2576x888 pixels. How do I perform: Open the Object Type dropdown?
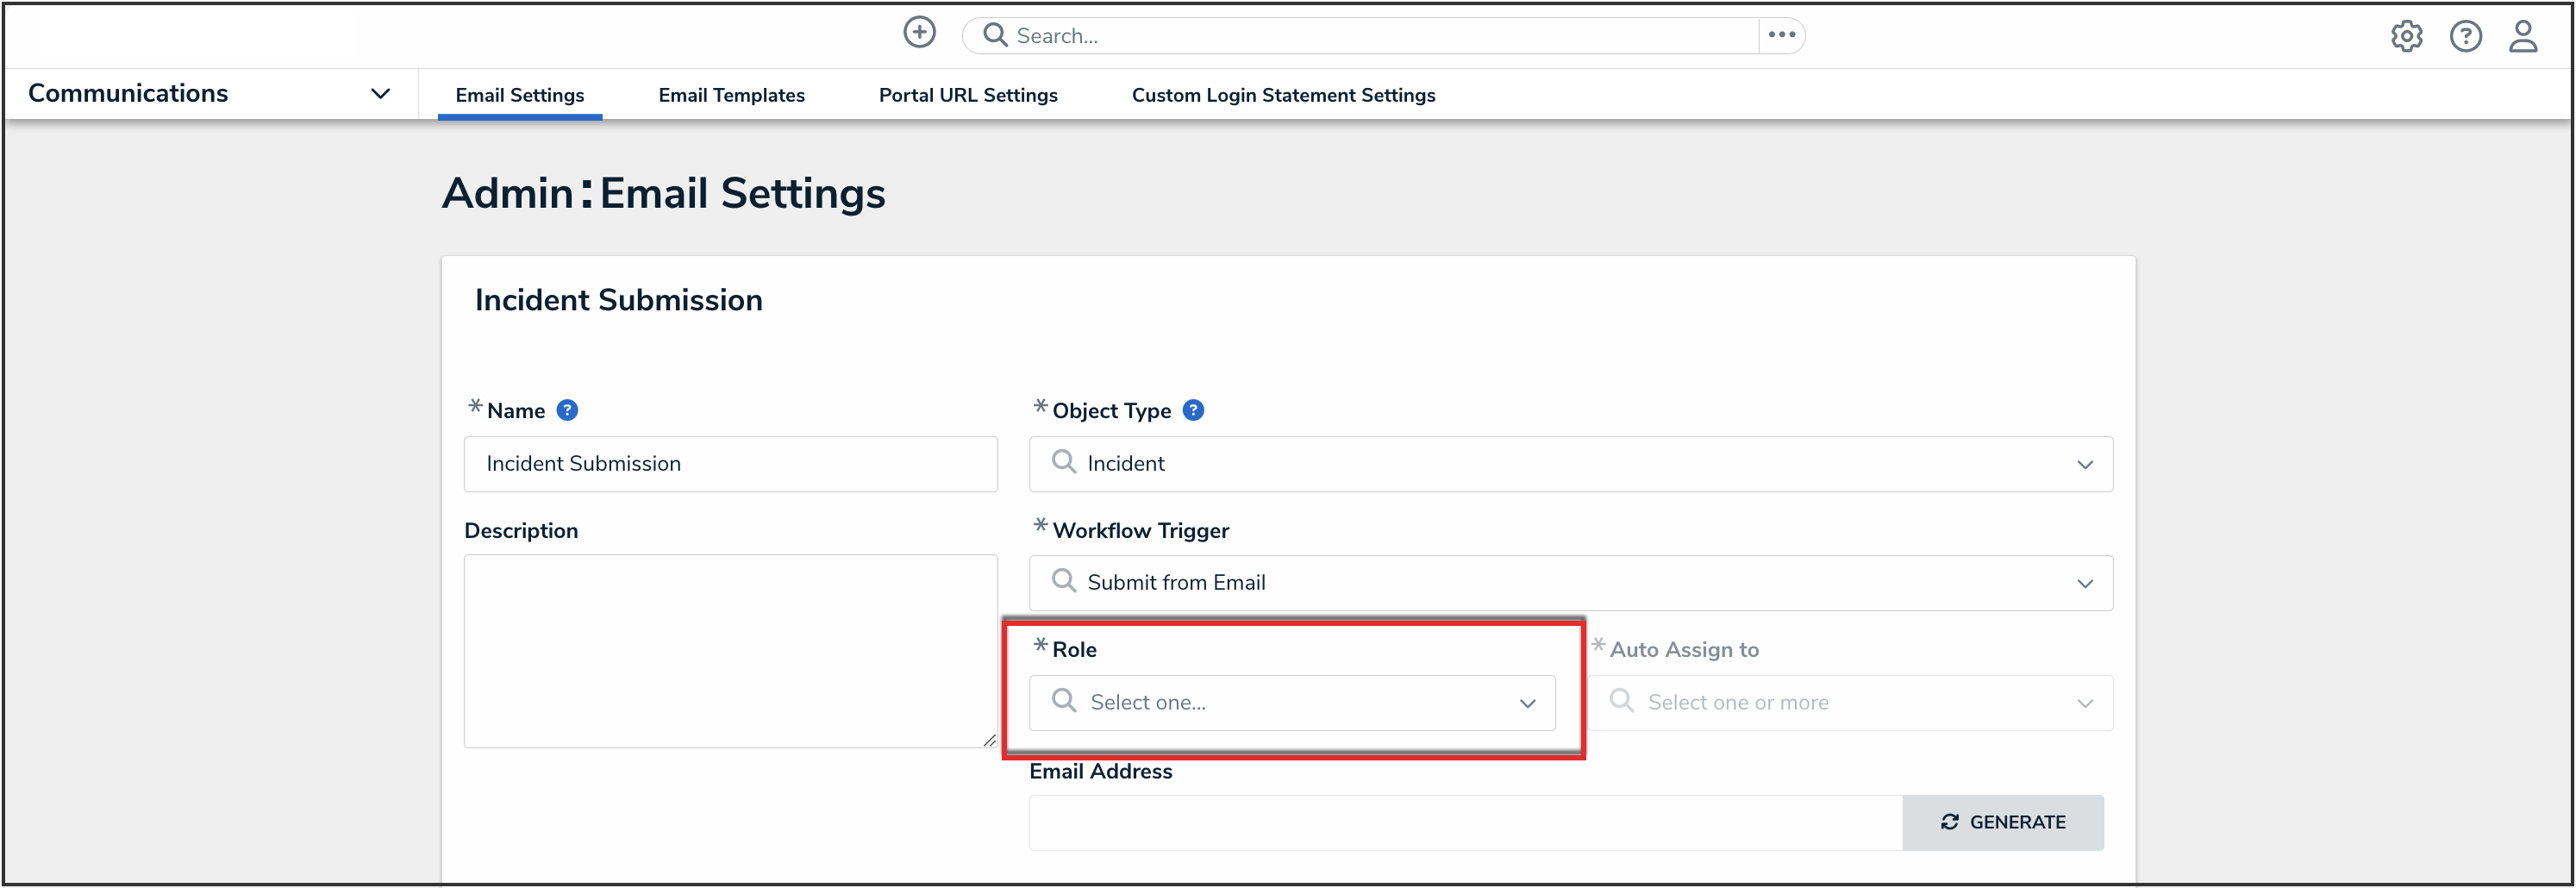(1570, 464)
